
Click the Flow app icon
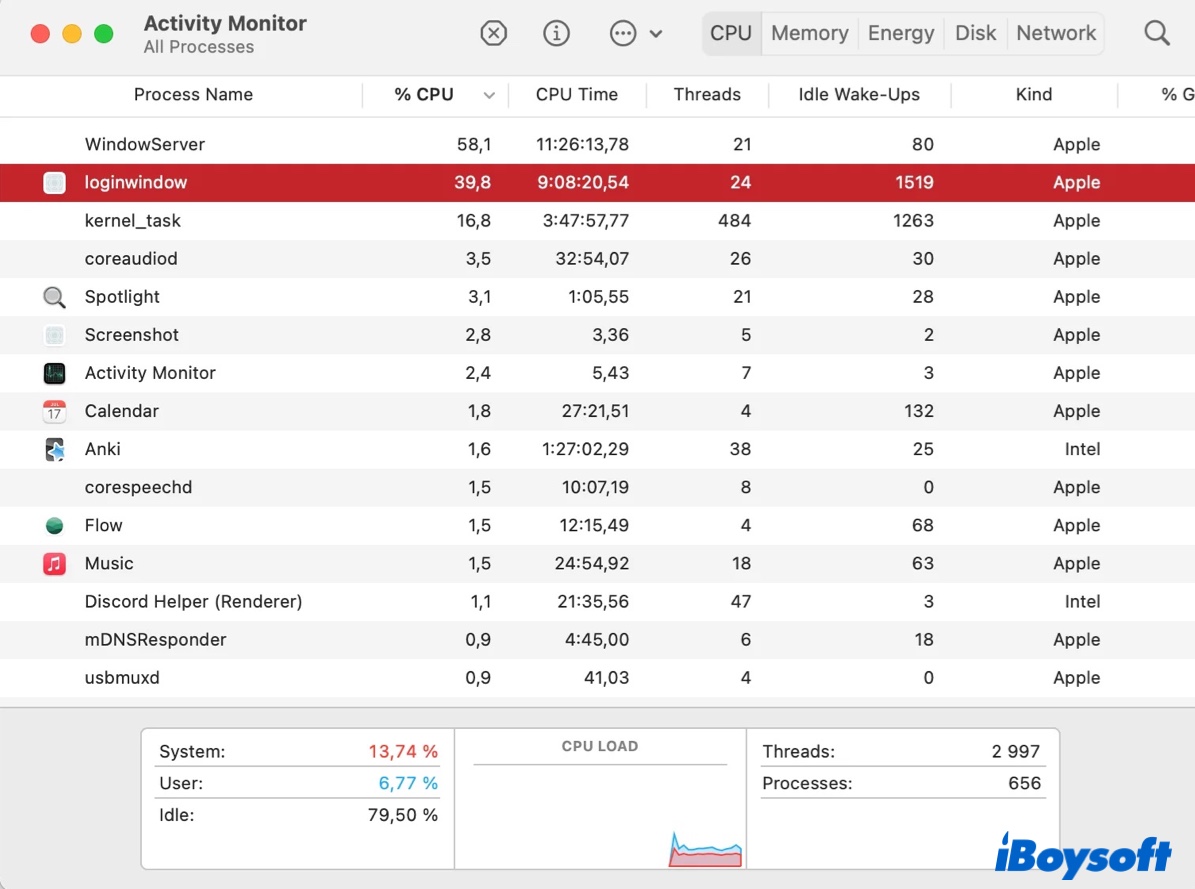[x=54, y=525]
